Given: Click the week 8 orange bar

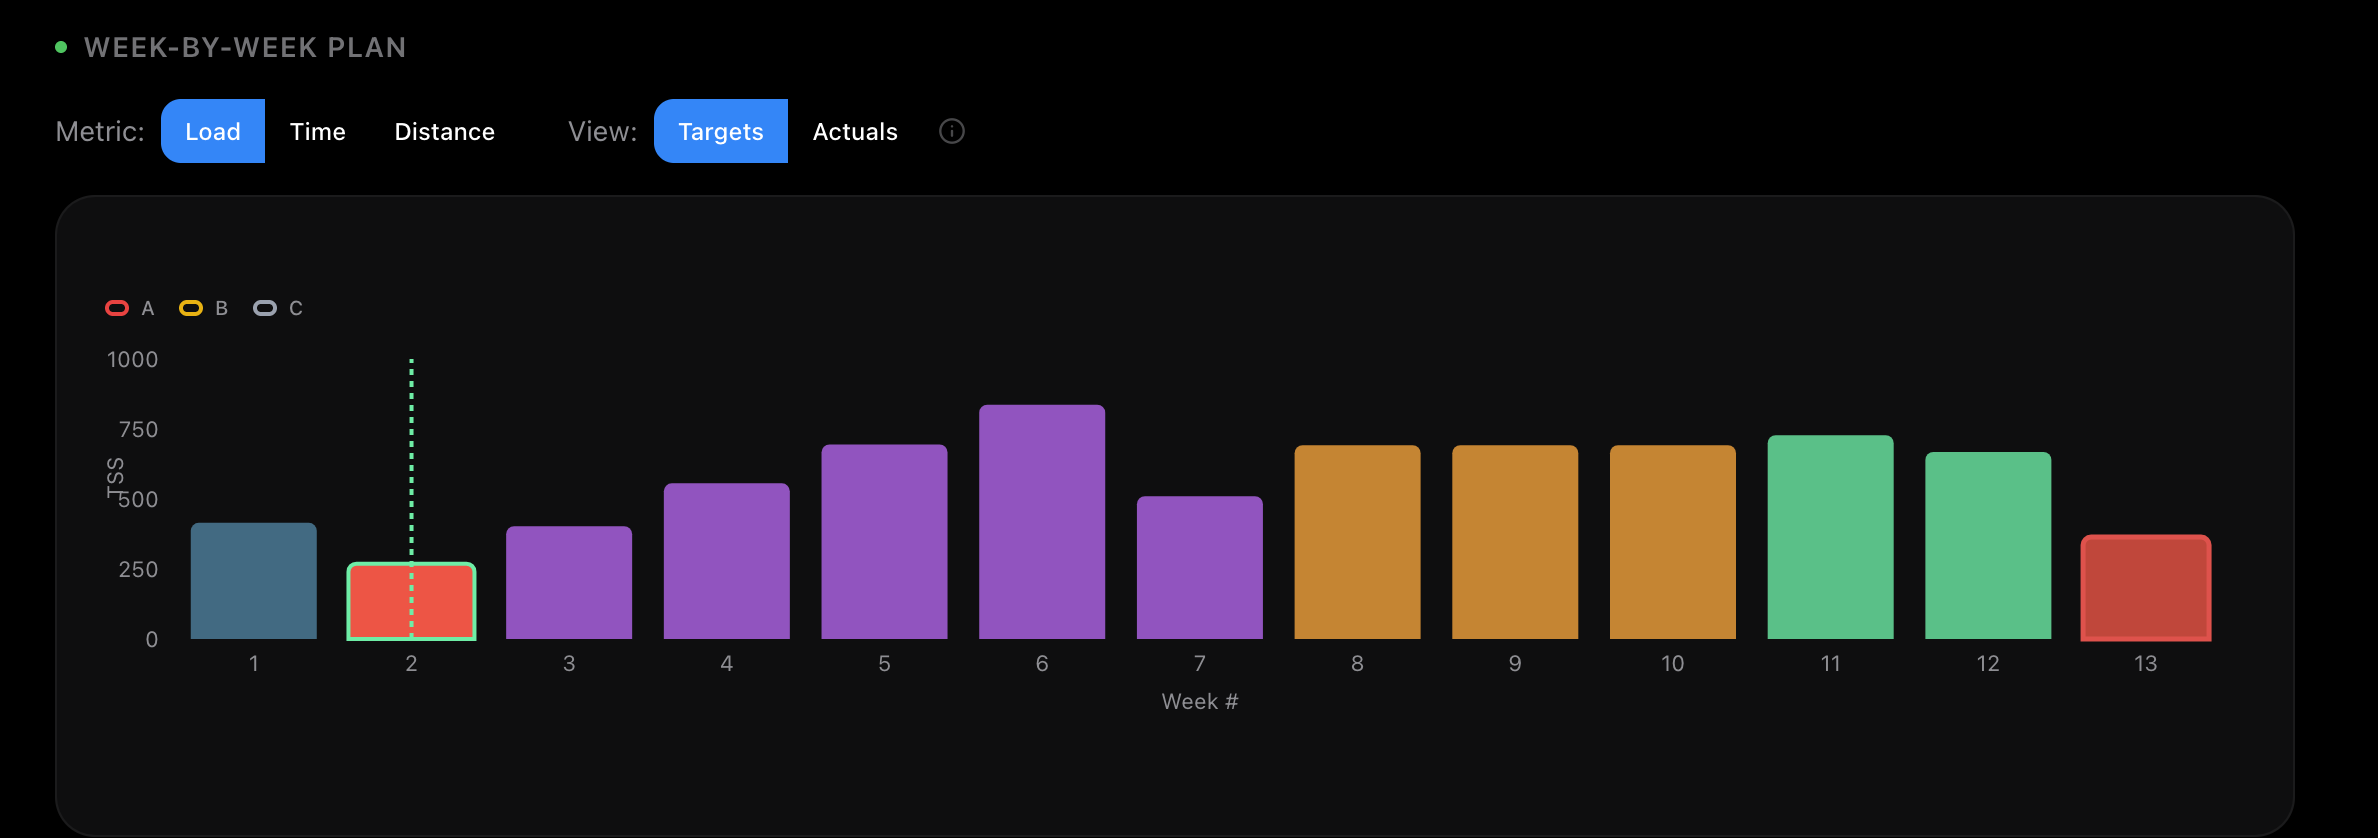Looking at the screenshot, I should [x=1357, y=541].
